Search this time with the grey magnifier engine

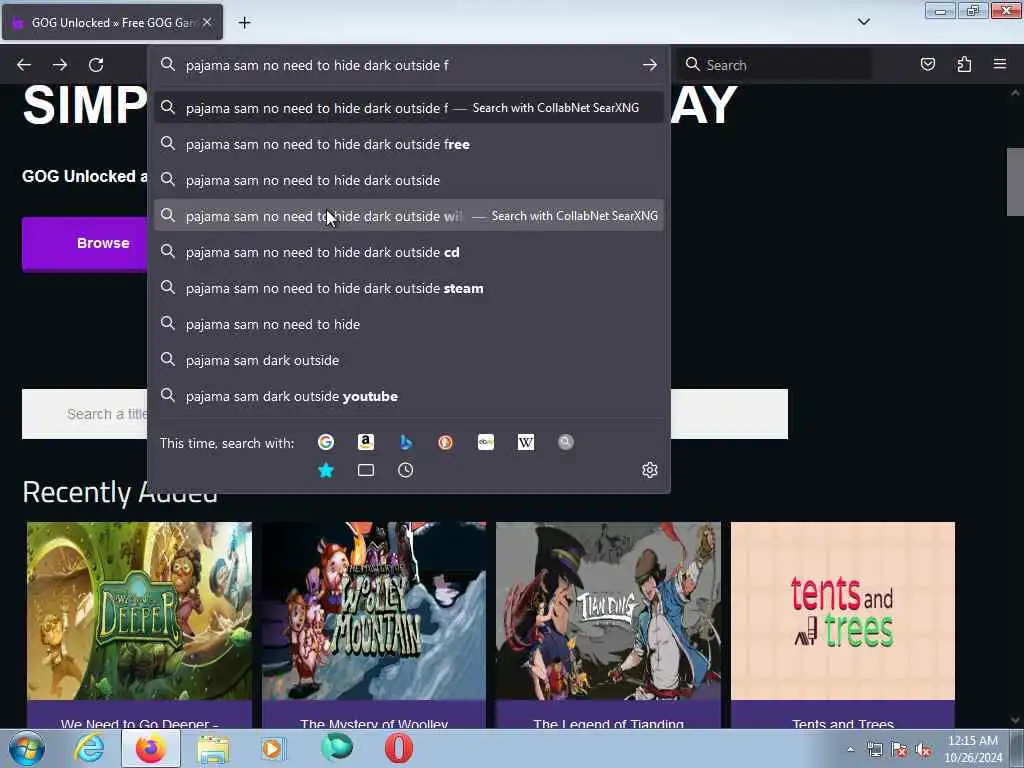[x=566, y=442]
